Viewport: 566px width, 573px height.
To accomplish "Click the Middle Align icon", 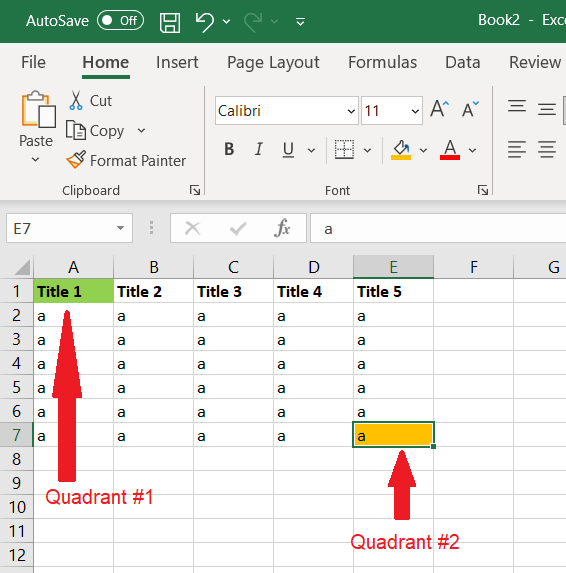I will coord(547,109).
